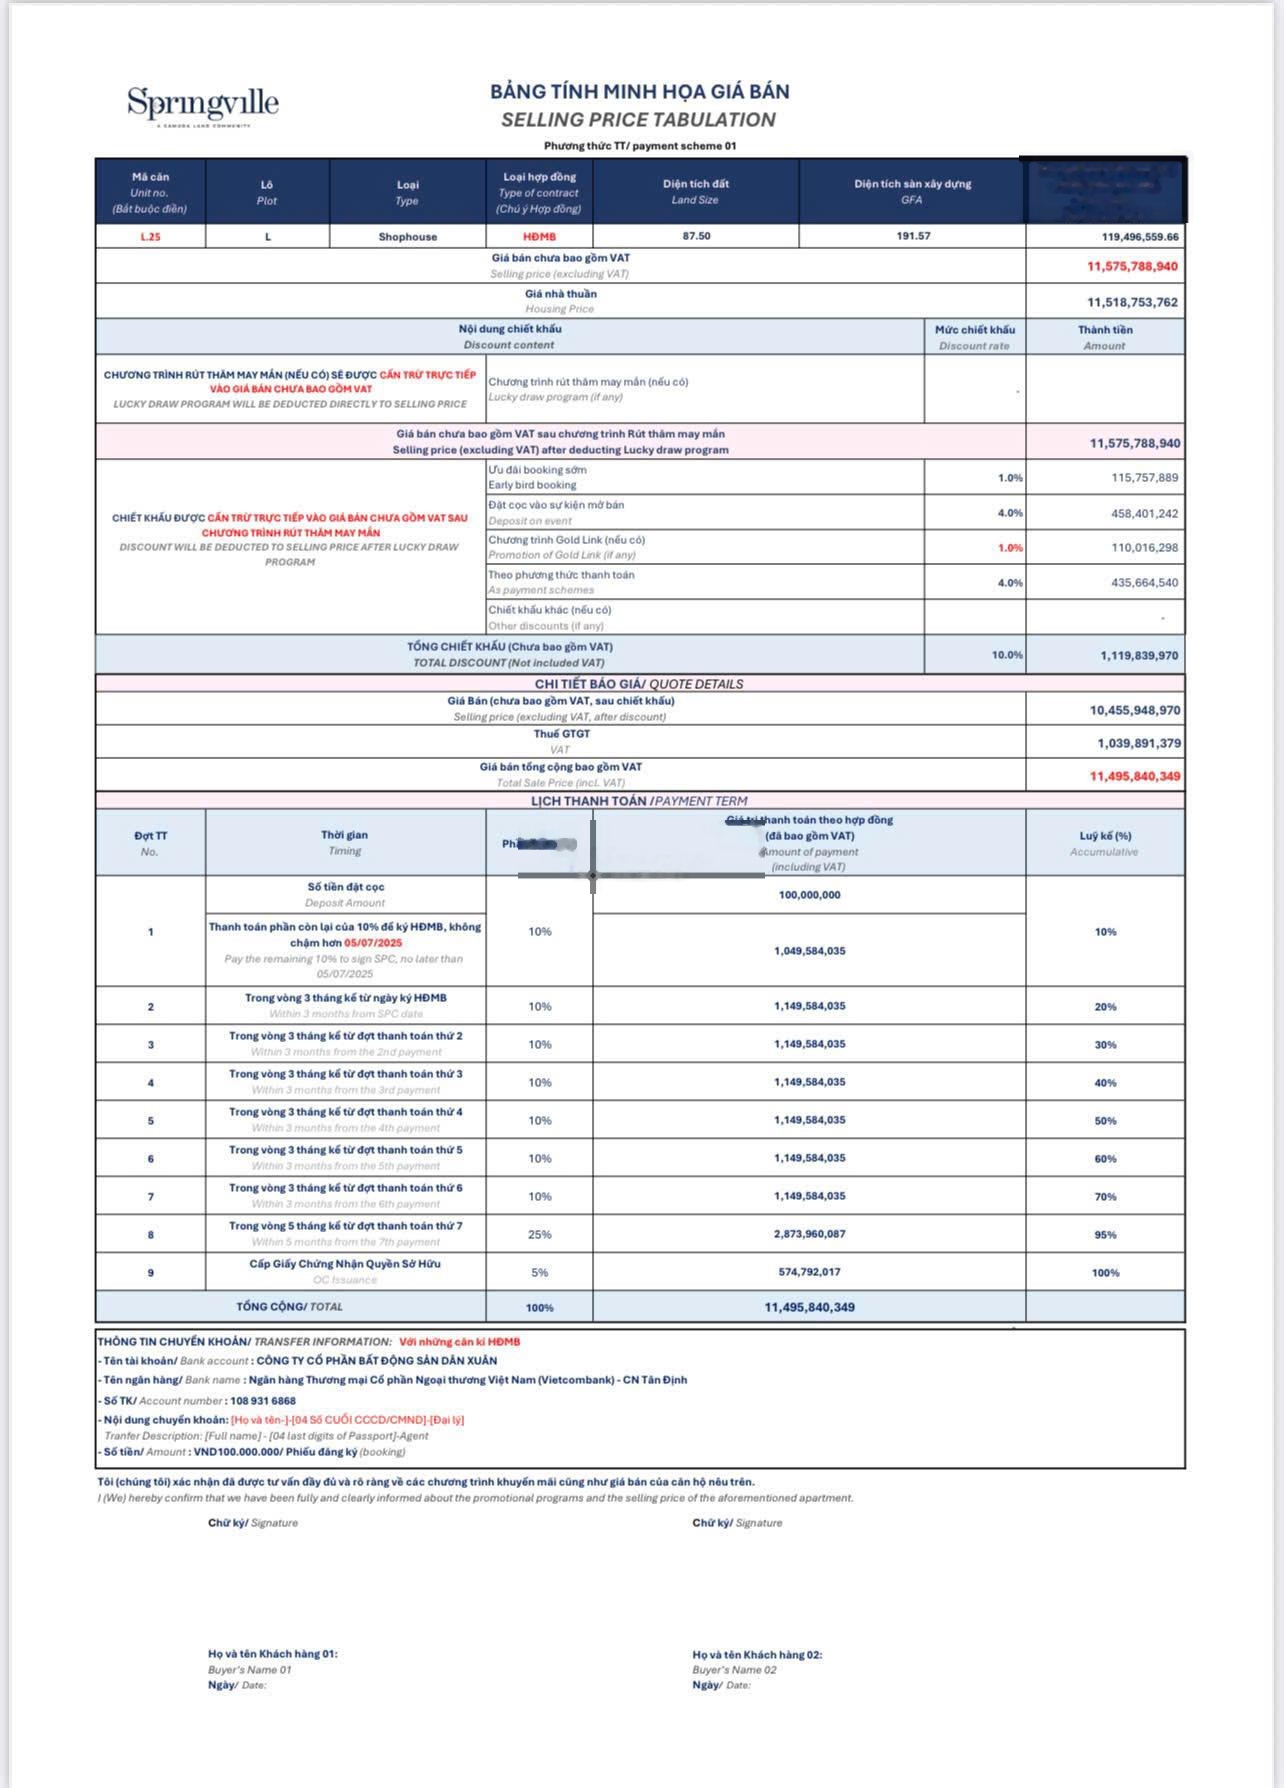Click the Springville logo
Viewport: 1284px width, 1788px height.
tap(203, 106)
